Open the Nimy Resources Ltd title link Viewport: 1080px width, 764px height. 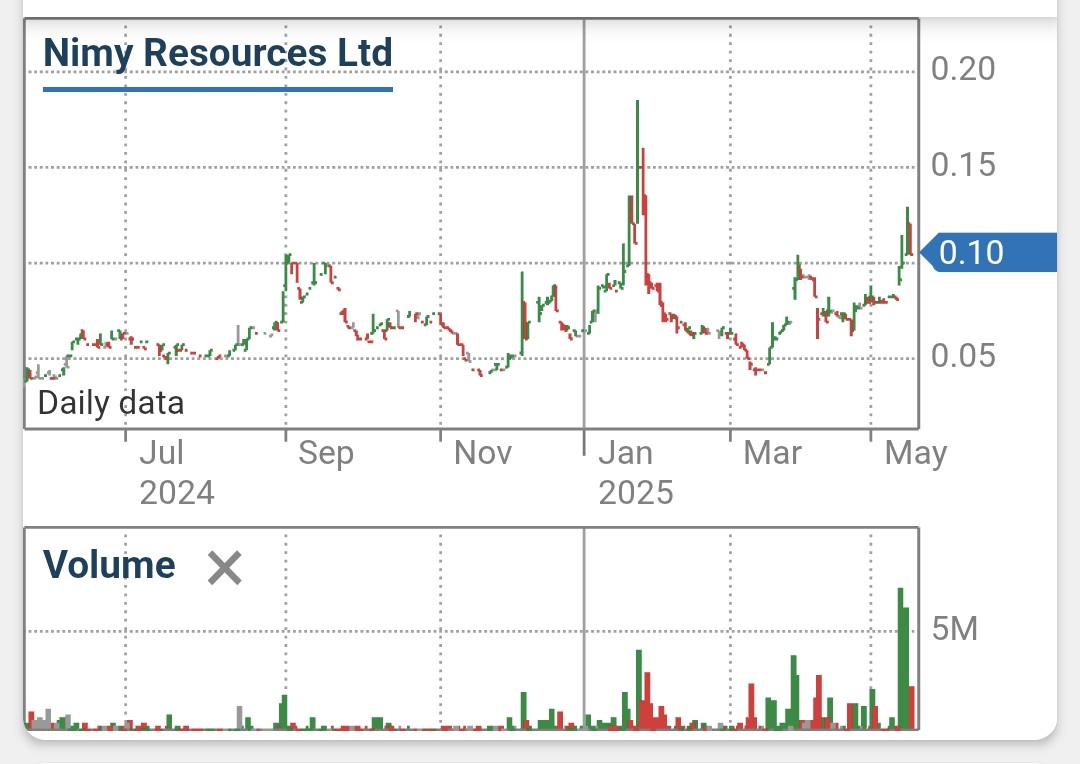pos(218,52)
